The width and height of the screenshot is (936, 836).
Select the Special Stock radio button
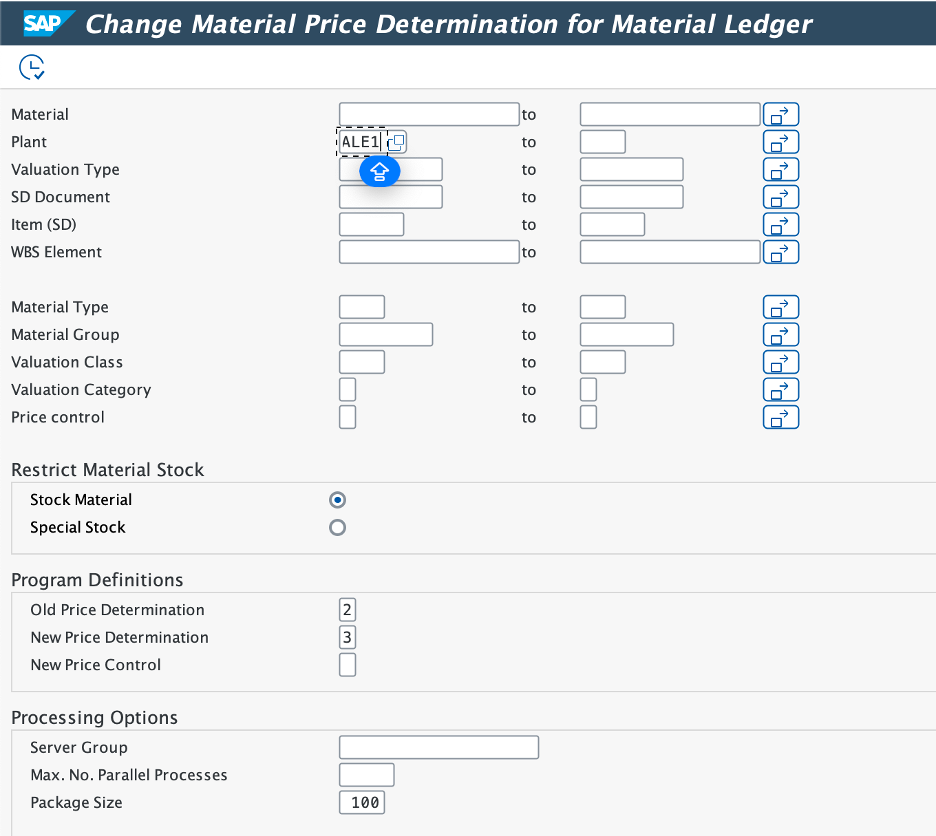pyautogui.click(x=338, y=527)
